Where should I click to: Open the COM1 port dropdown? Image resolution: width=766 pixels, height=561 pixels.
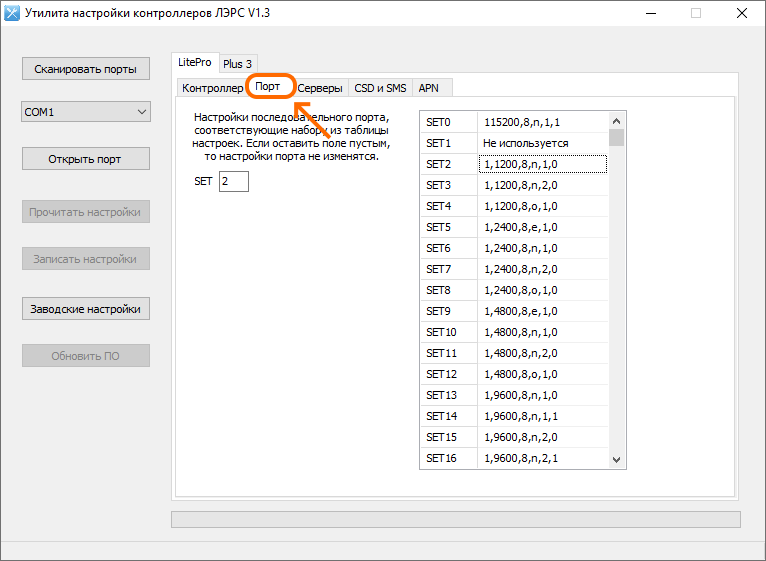(85, 112)
